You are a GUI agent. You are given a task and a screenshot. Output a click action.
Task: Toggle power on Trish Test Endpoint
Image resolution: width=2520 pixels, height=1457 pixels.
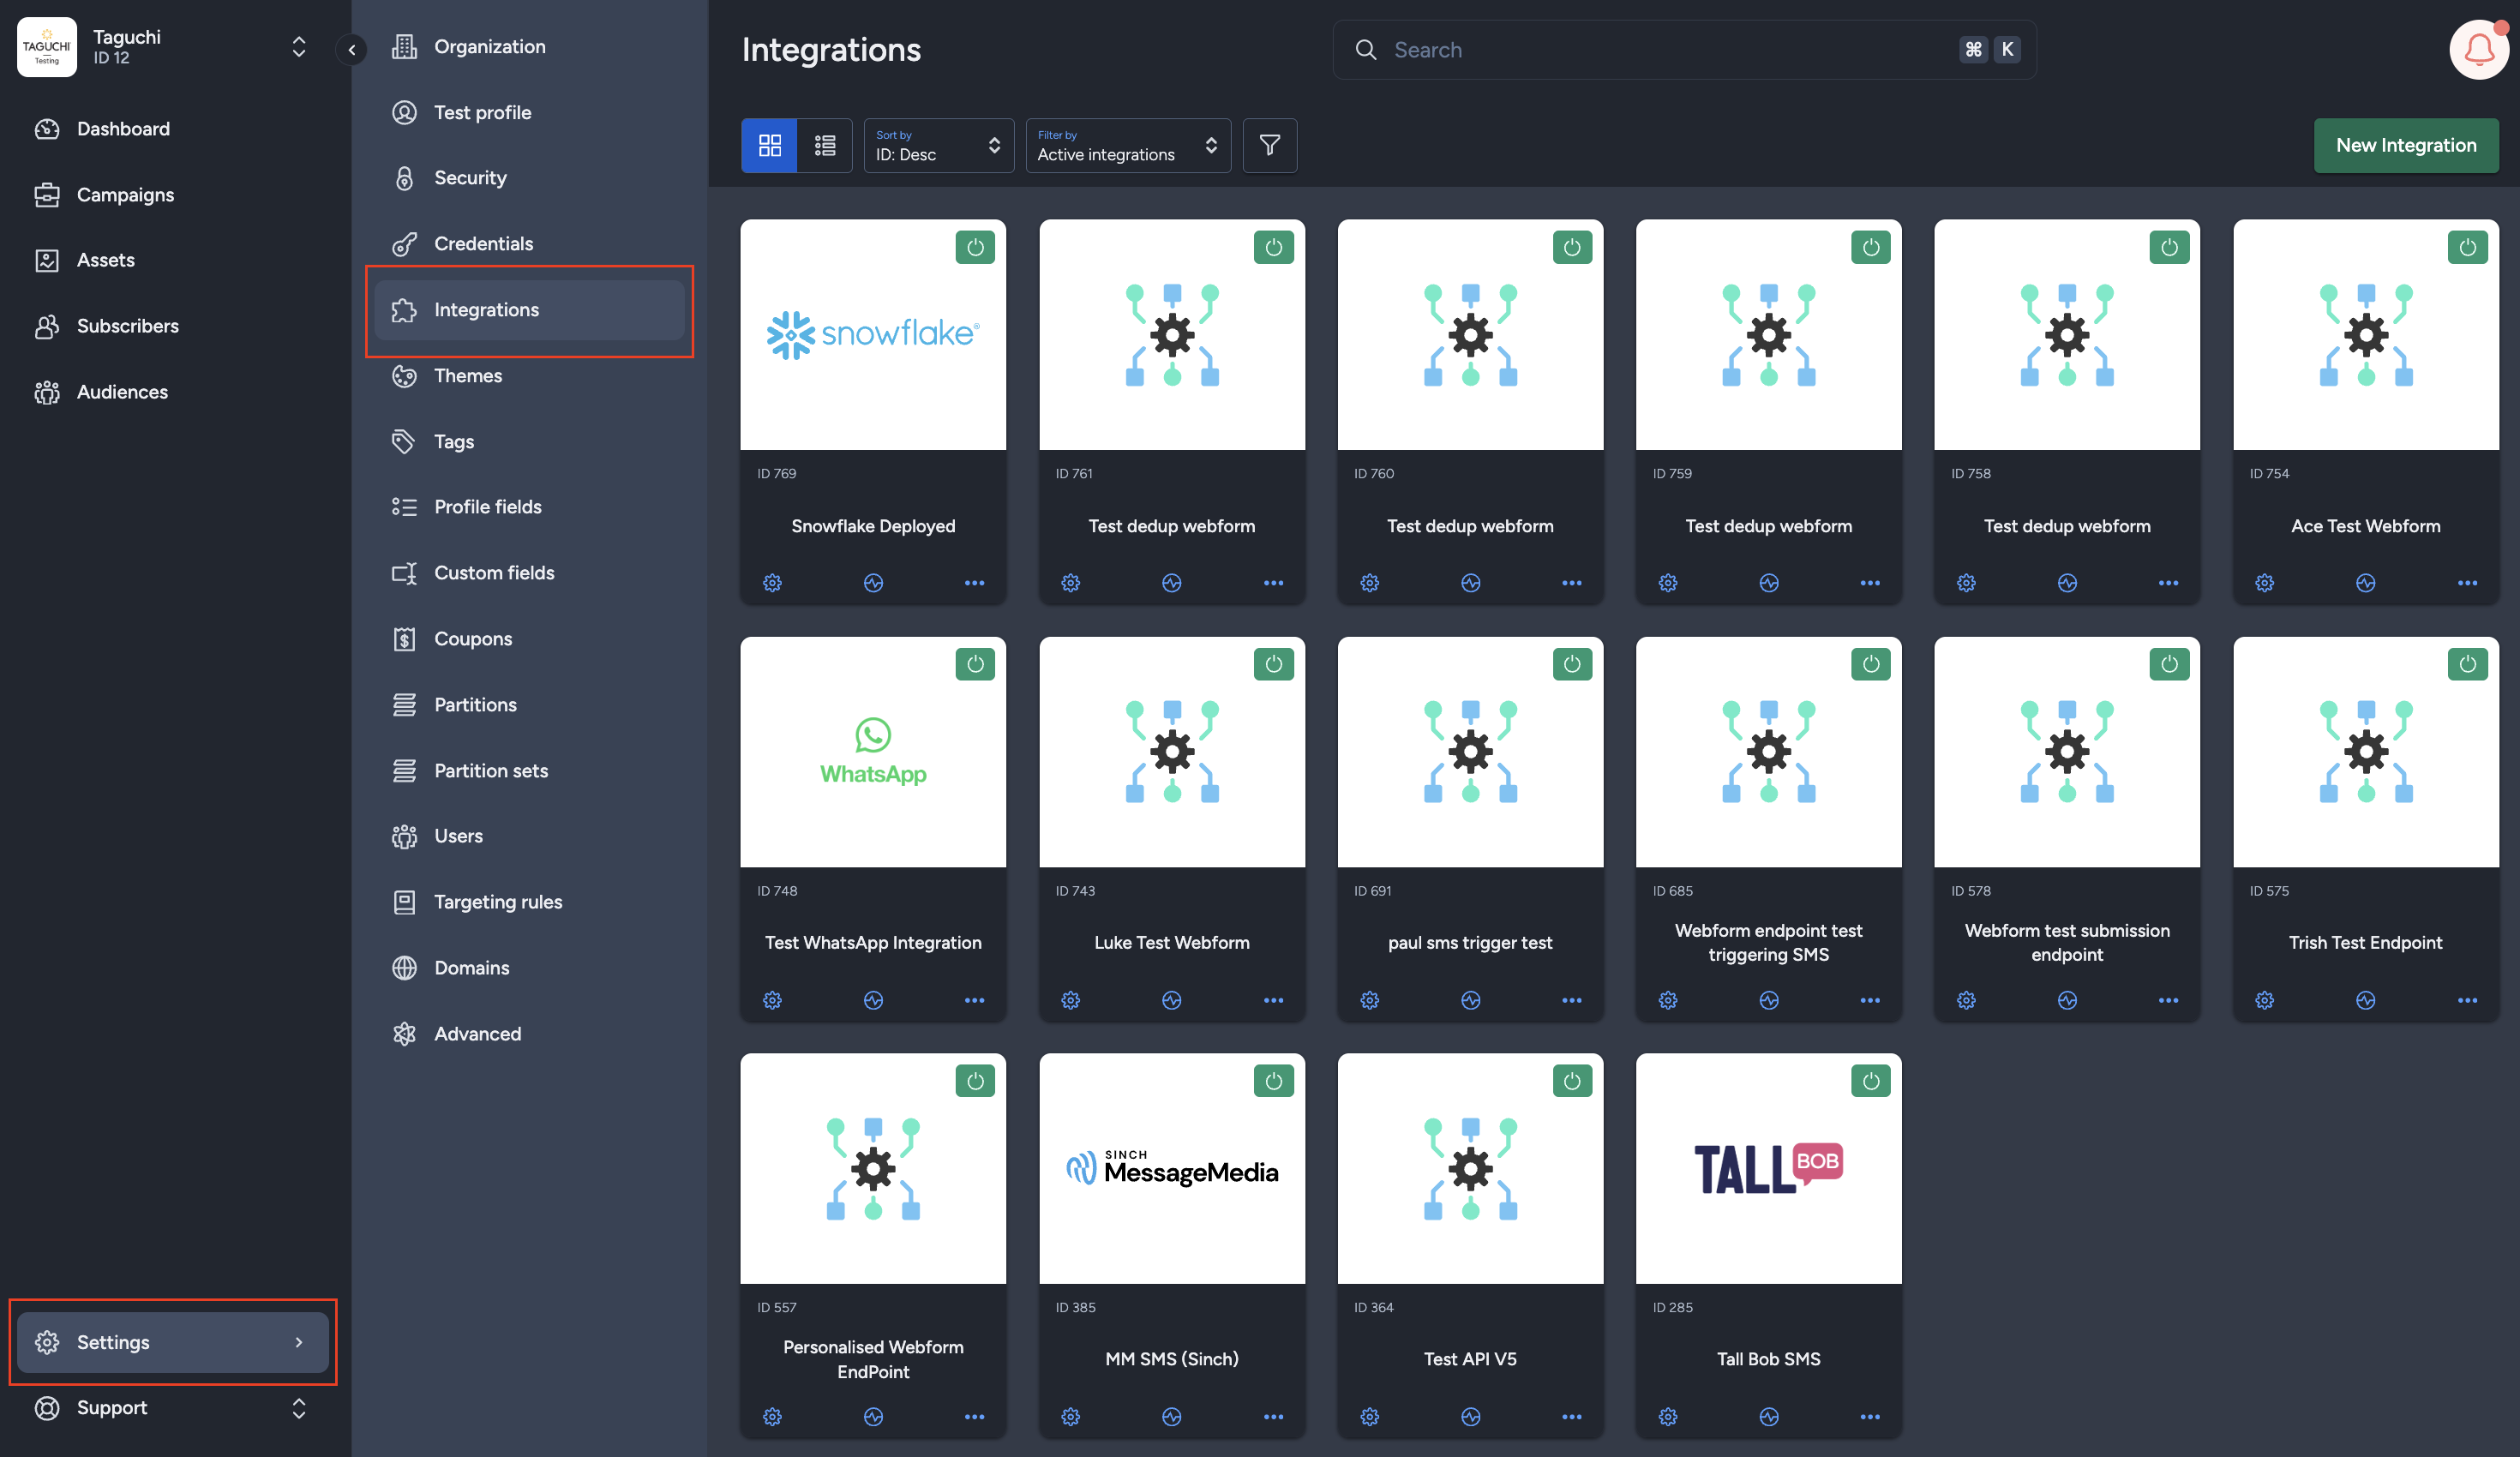tap(2467, 664)
